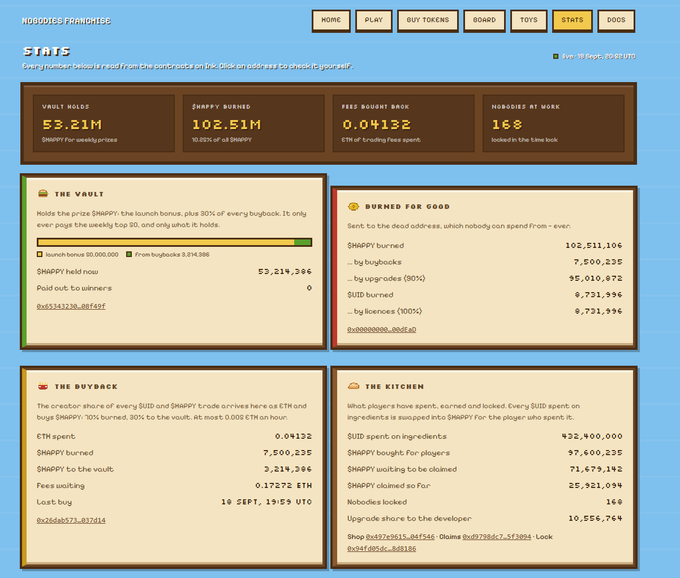Image resolution: width=680 pixels, height=578 pixels.
Task: Click the $UID burned row value
Action: click(598, 295)
